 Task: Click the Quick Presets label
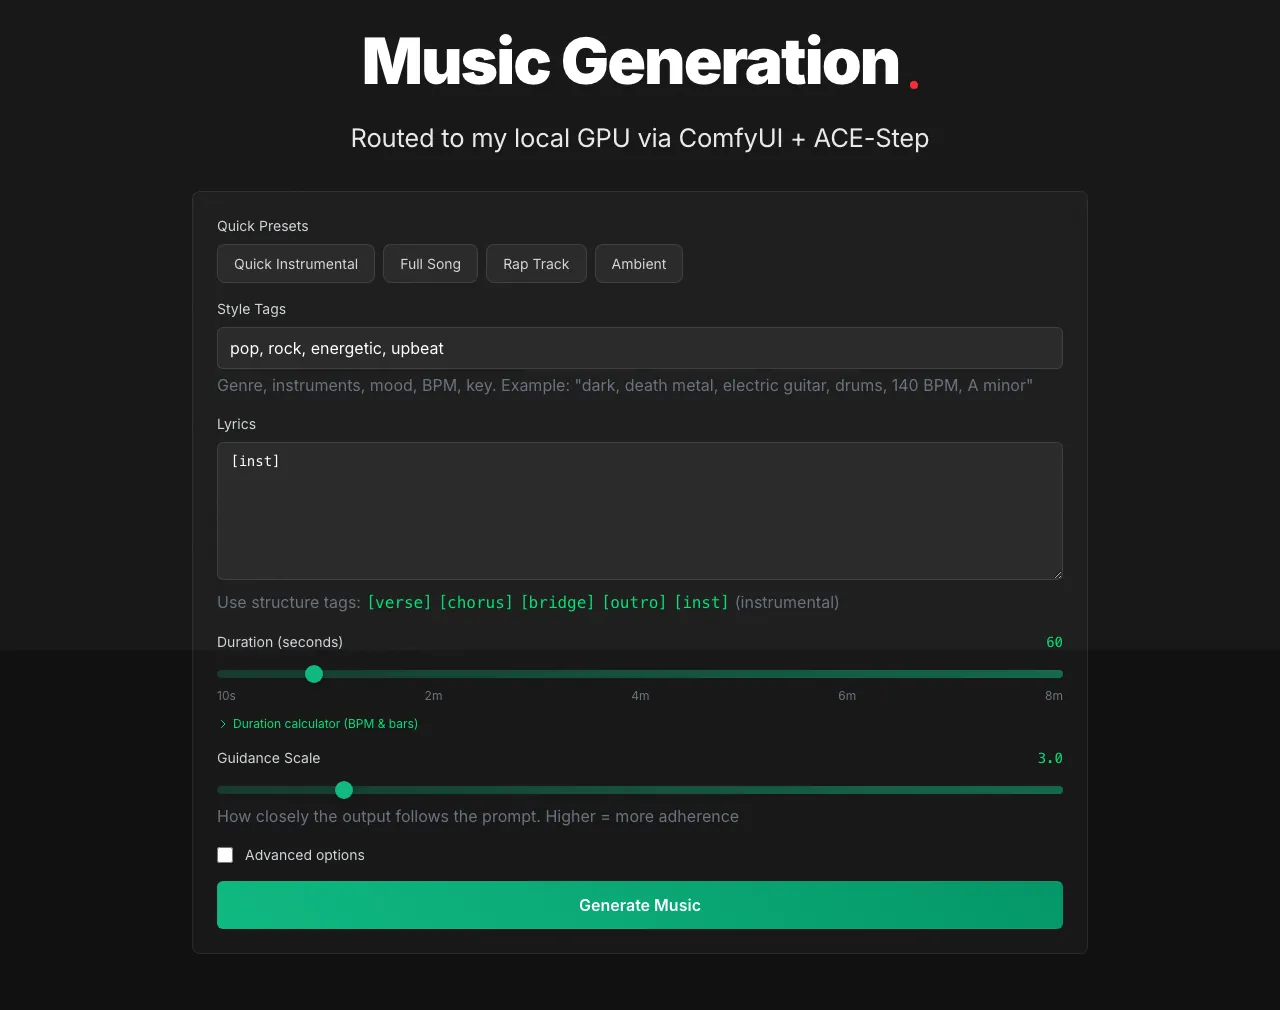click(x=263, y=226)
